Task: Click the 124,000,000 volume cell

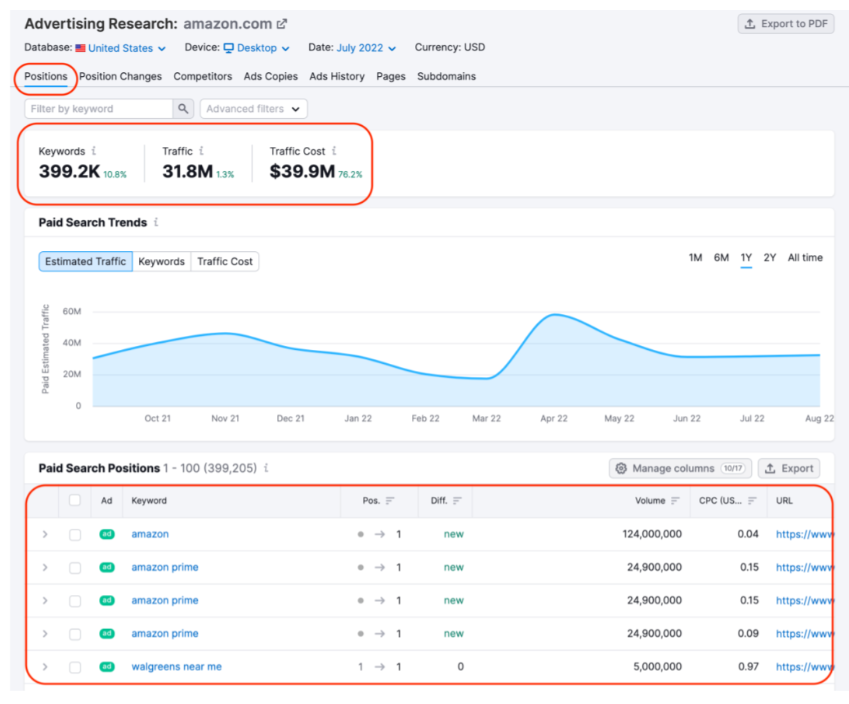Action: click(652, 534)
